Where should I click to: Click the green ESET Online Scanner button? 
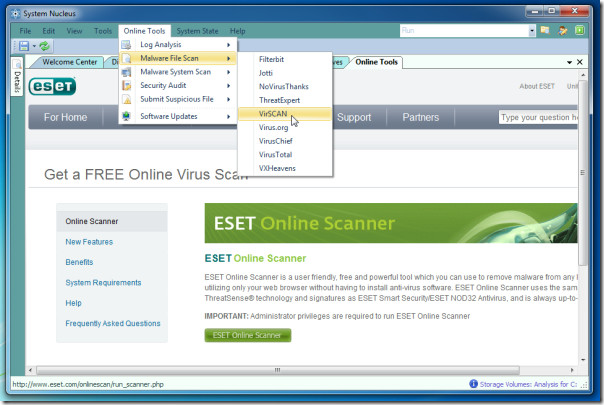pyautogui.click(x=248, y=335)
